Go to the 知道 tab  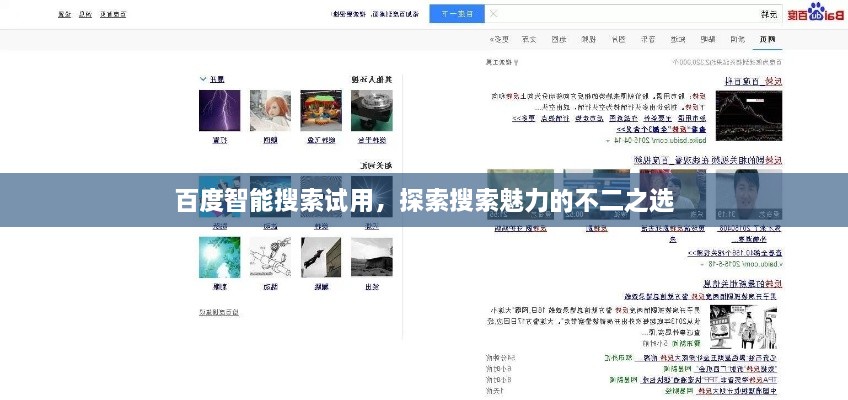[x=678, y=39]
